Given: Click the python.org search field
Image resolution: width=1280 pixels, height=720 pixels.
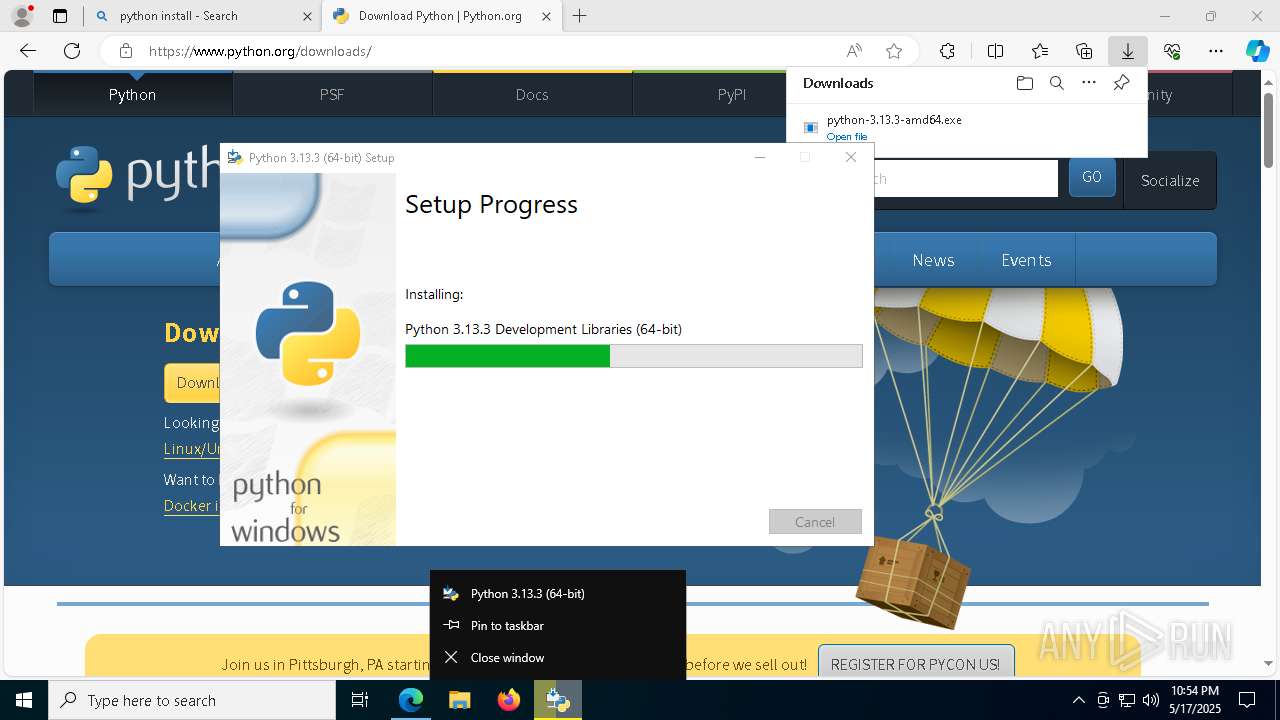Looking at the screenshot, I should pyautogui.click(x=966, y=179).
